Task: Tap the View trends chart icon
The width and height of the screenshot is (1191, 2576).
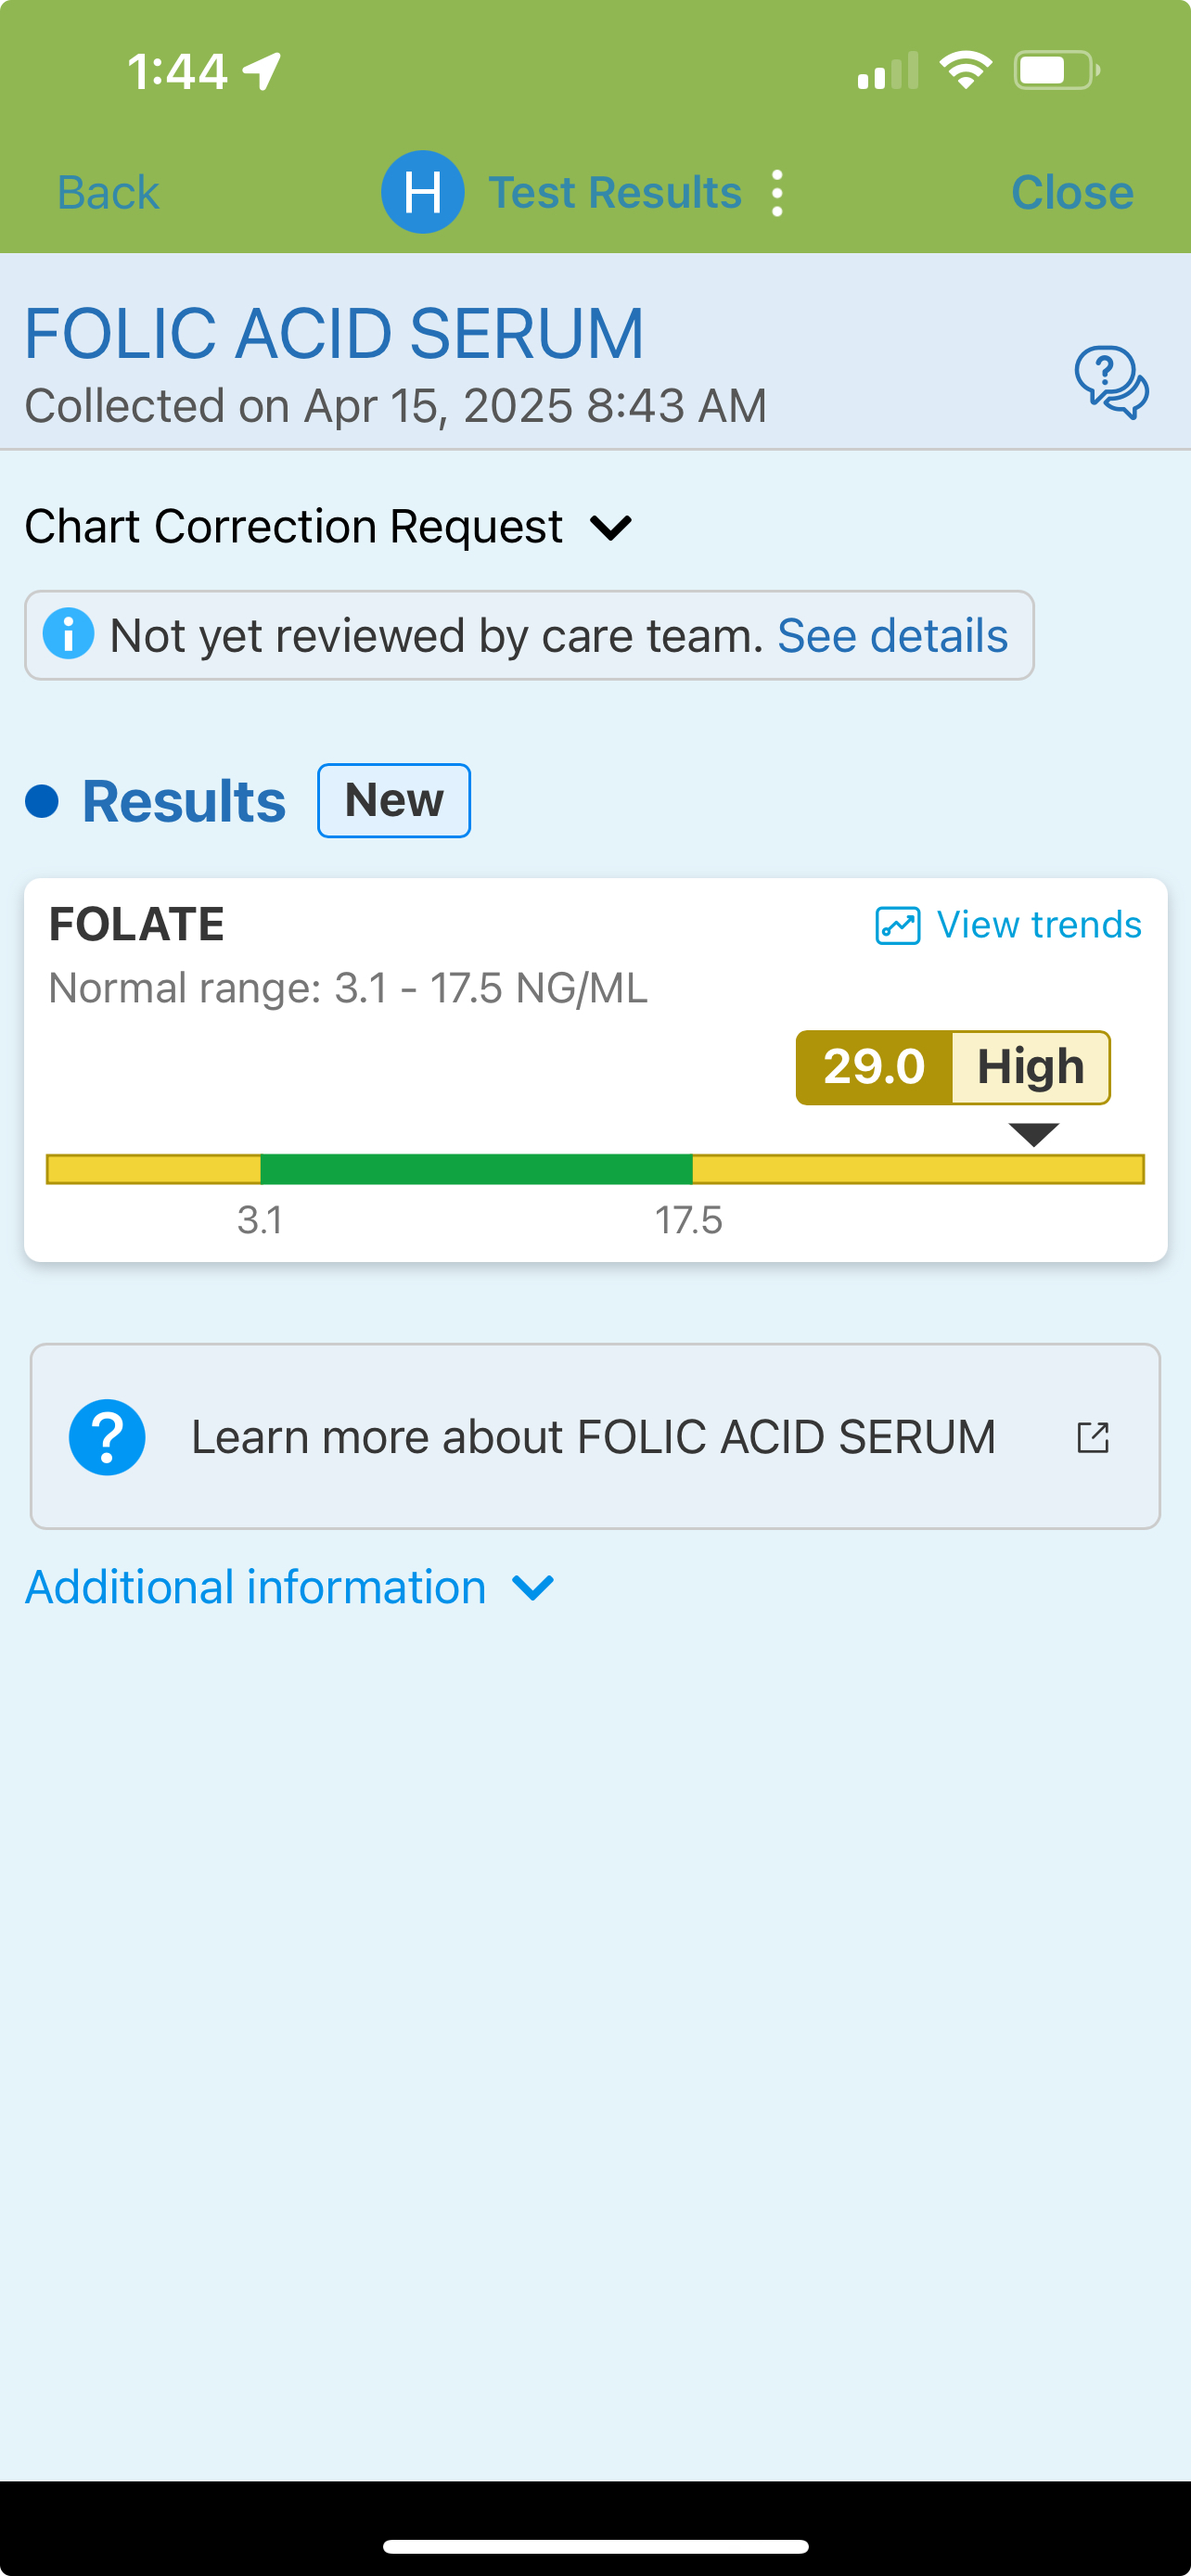Action: [x=897, y=926]
